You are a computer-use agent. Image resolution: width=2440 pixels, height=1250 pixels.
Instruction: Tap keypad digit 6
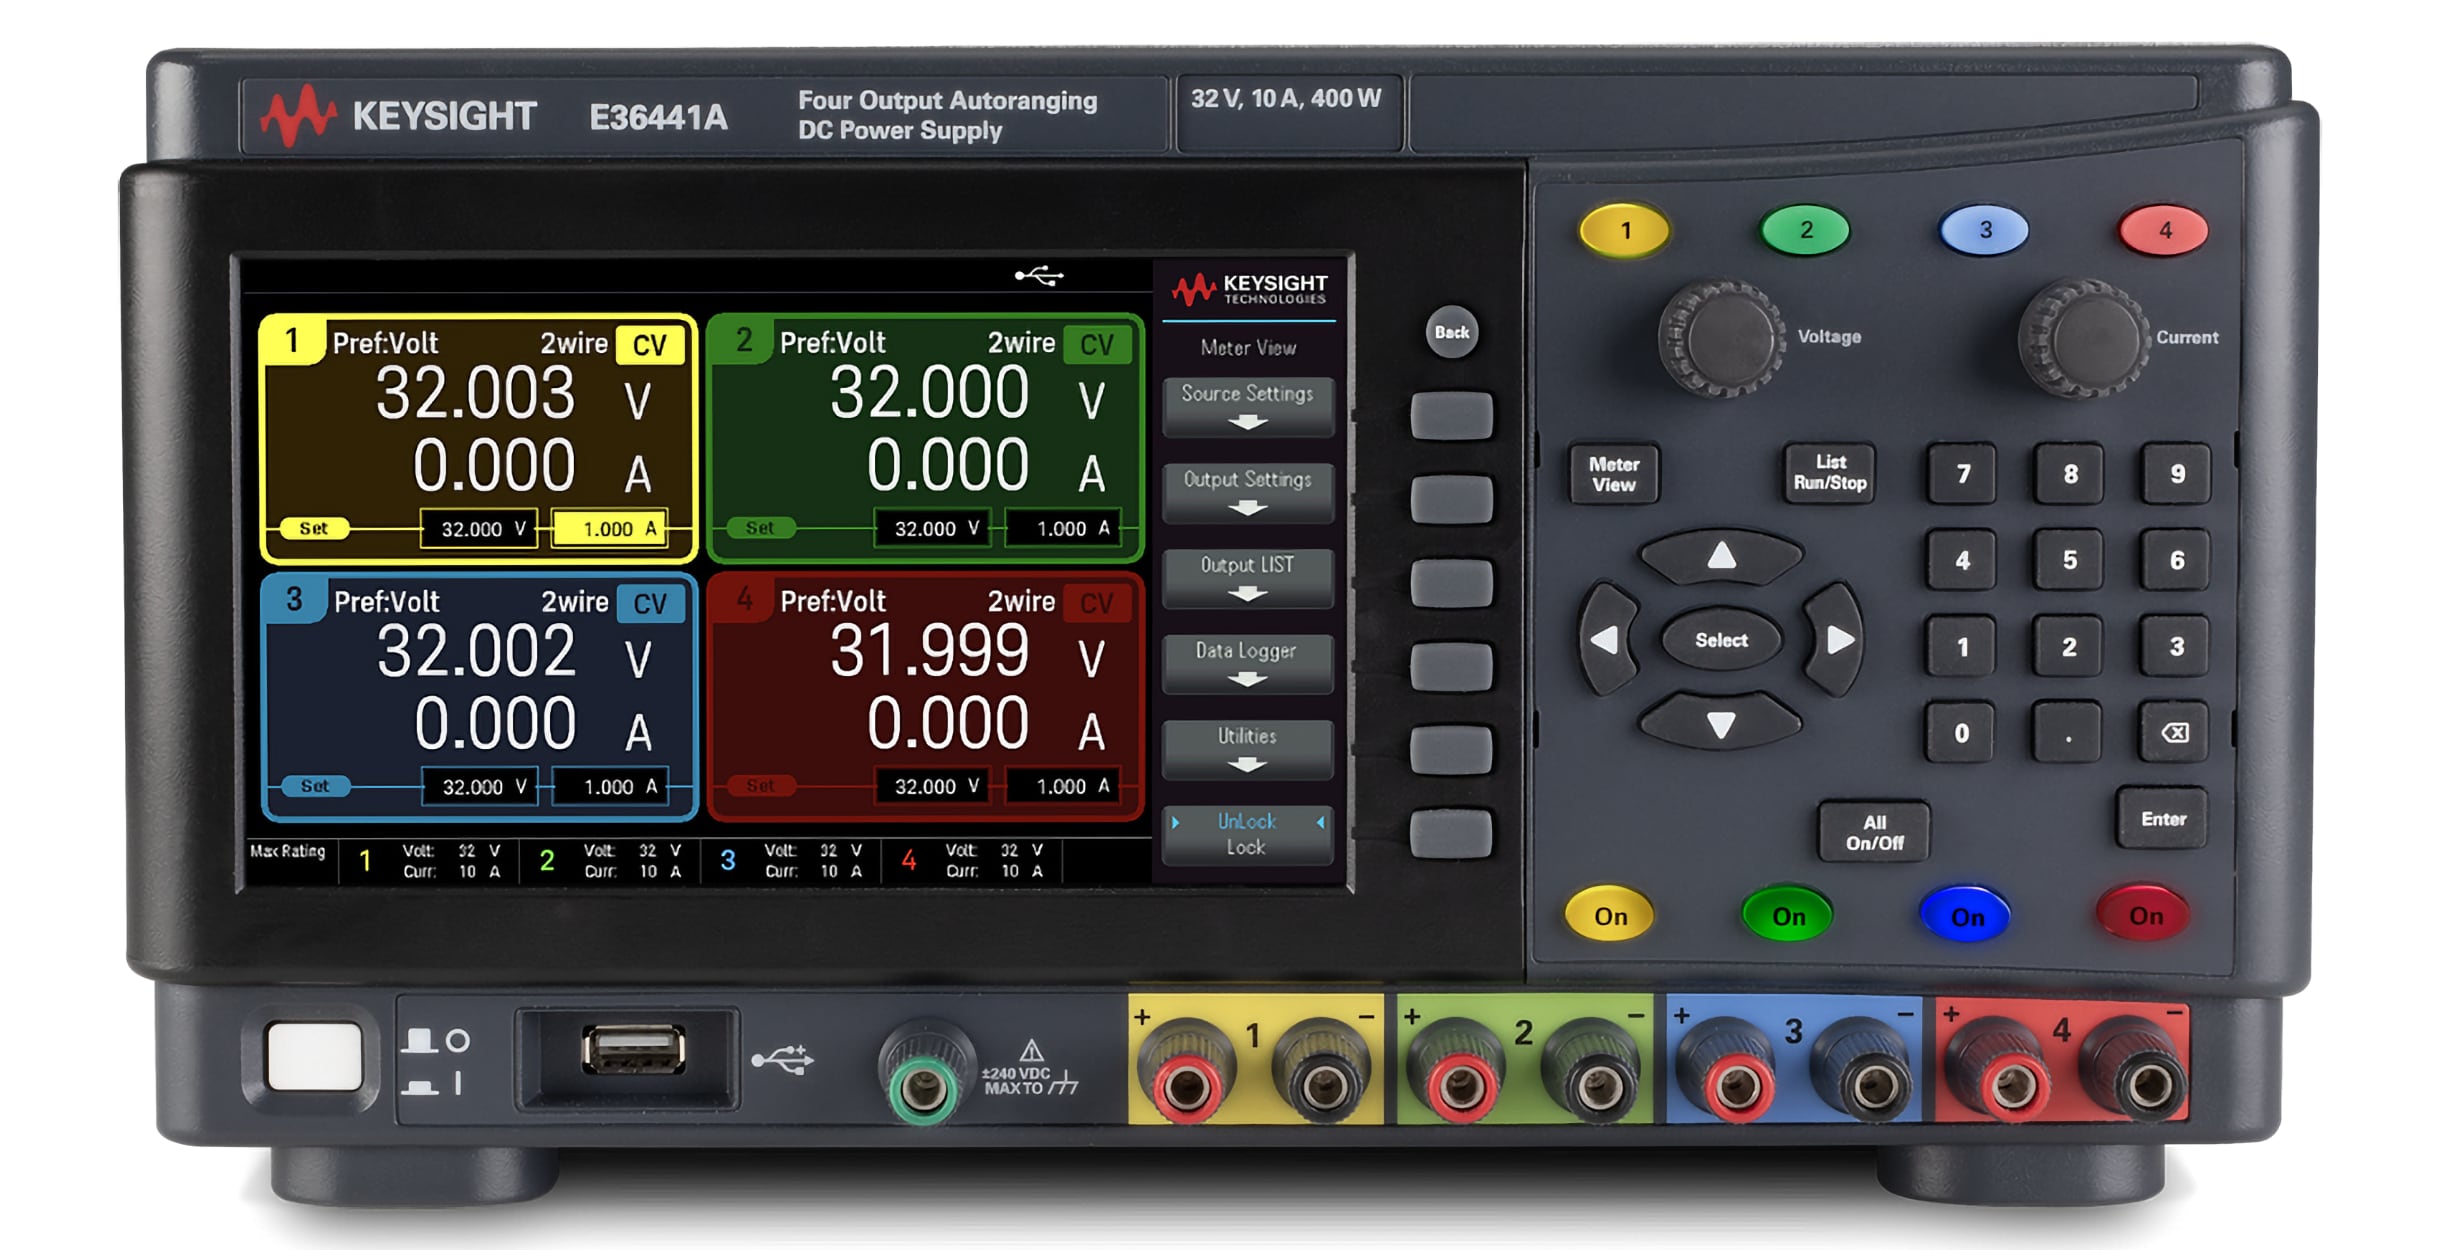pos(2176,560)
